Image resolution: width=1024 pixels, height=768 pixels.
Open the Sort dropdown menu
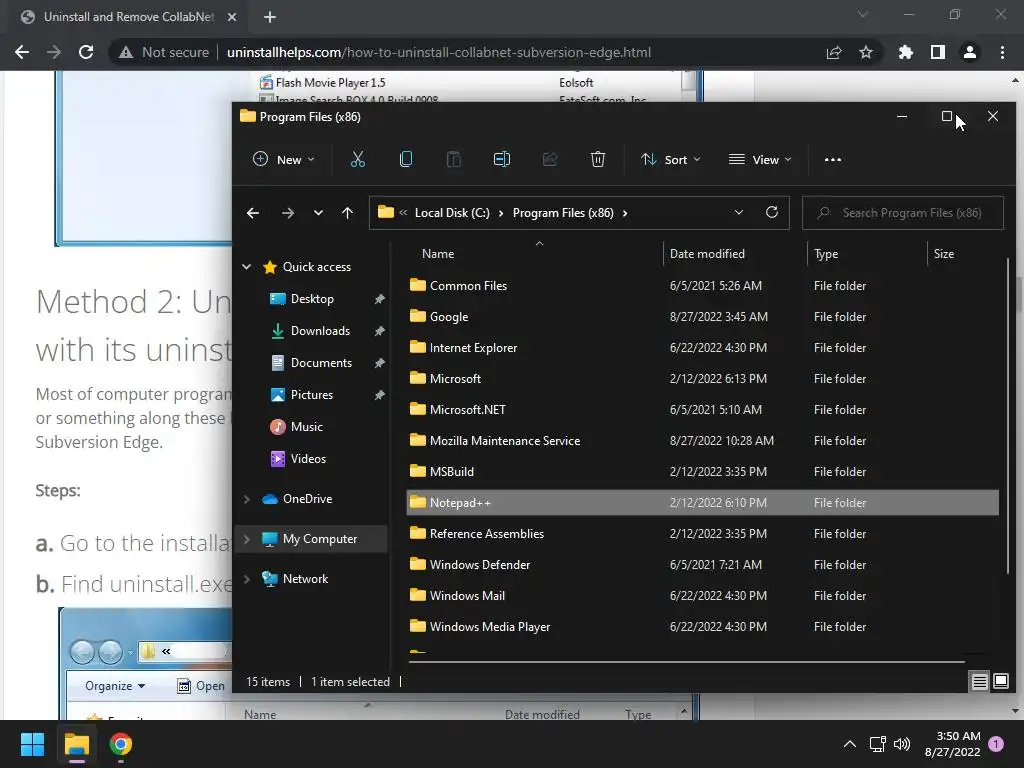(x=671, y=159)
